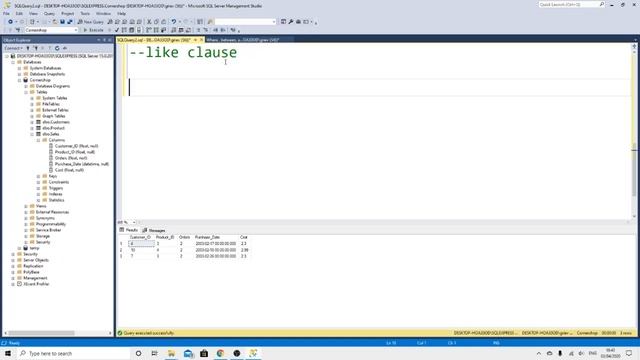Select the Triggers folder

pyautogui.click(x=56, y=188)
